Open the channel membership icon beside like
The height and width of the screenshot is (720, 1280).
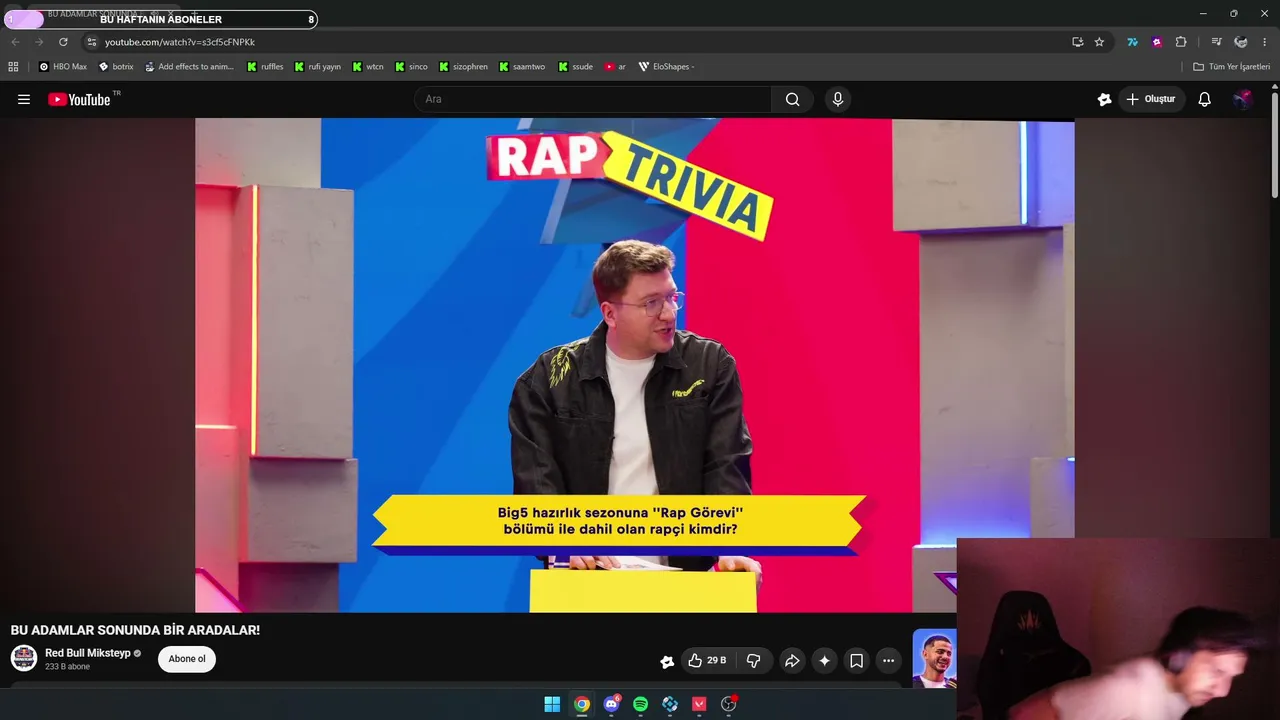click(667, 661)
